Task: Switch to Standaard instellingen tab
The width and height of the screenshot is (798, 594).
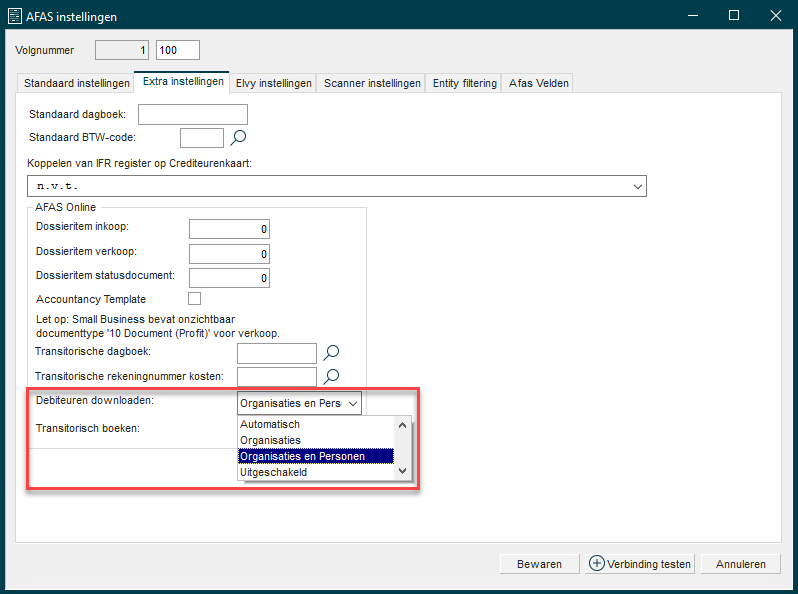Action: click(76, 83)
